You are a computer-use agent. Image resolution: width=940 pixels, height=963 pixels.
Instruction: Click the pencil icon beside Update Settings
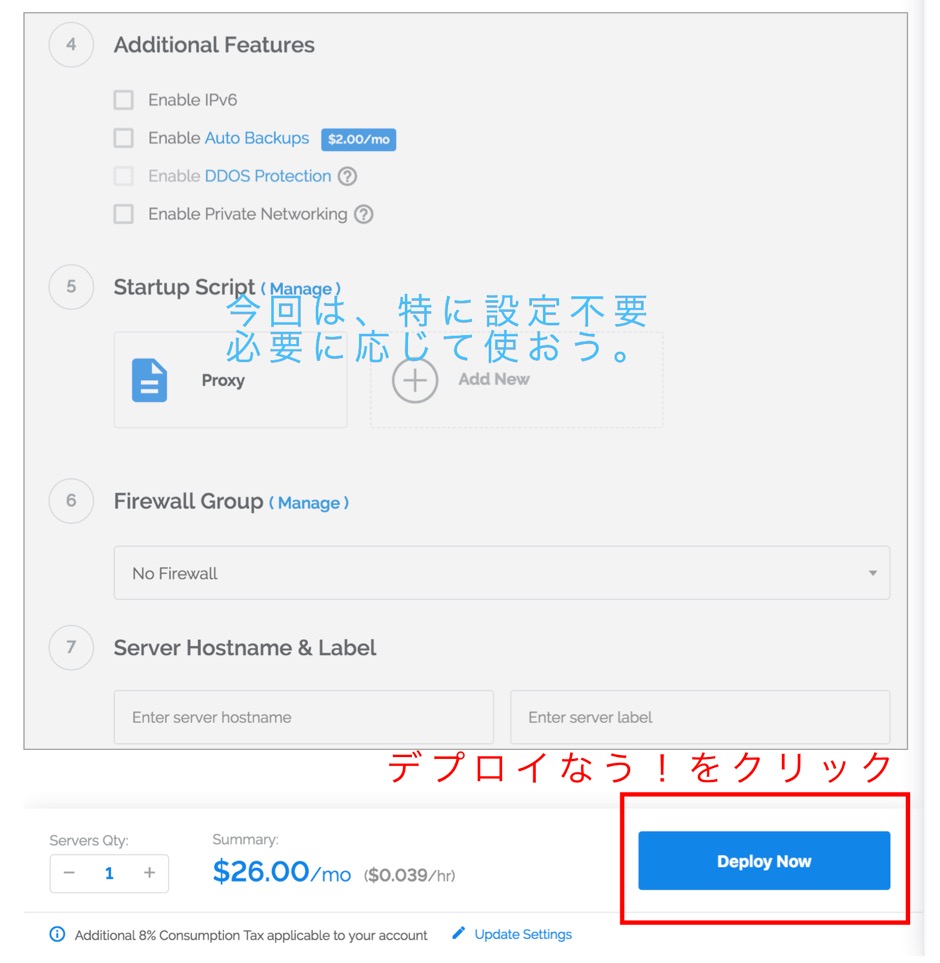coord(459,934)
